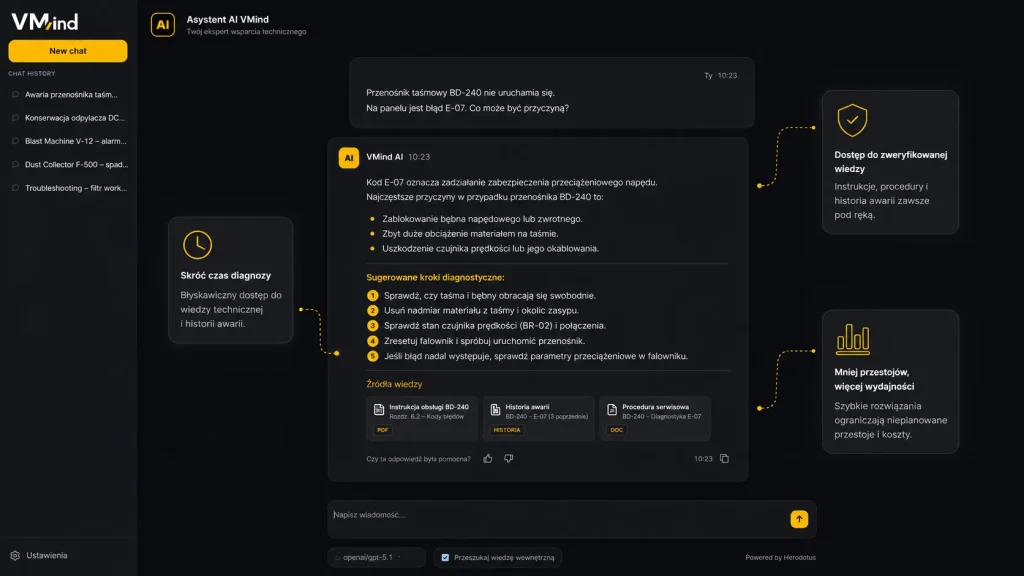Click the PDF tag badge
Image resolution: width=1024 pixels, height=576 pixels.
383,430
